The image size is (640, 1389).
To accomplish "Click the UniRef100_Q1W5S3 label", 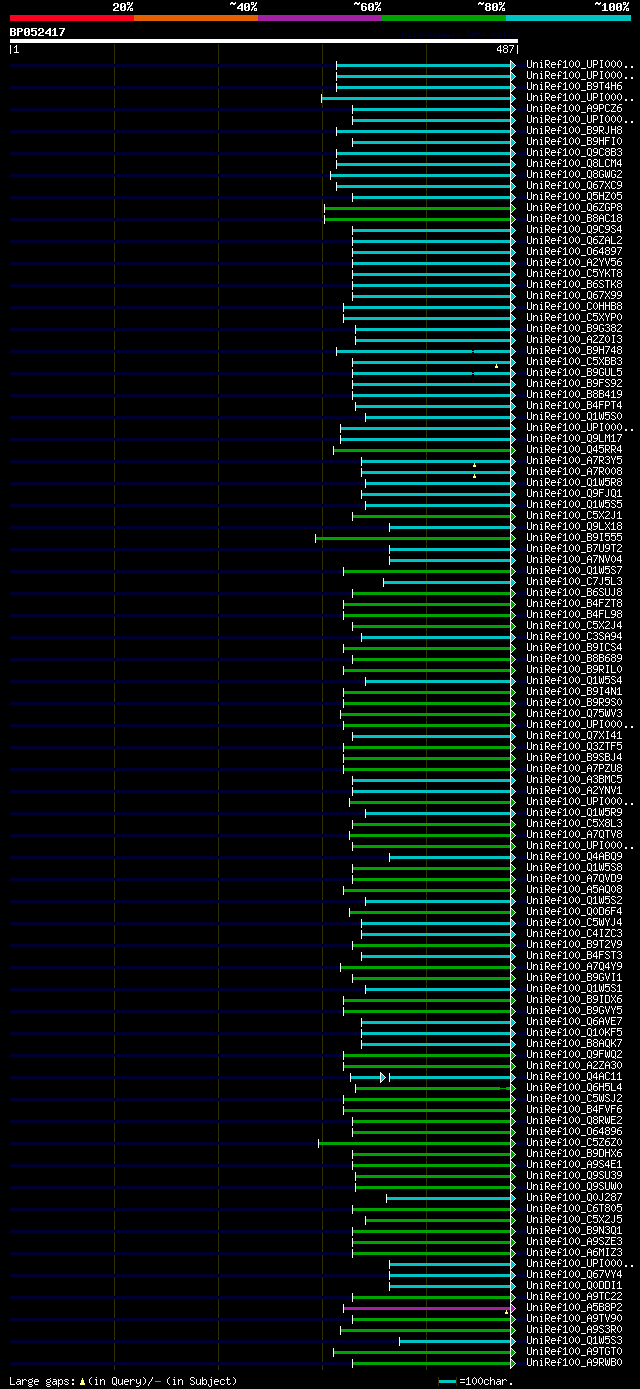I will [574, 1341].
